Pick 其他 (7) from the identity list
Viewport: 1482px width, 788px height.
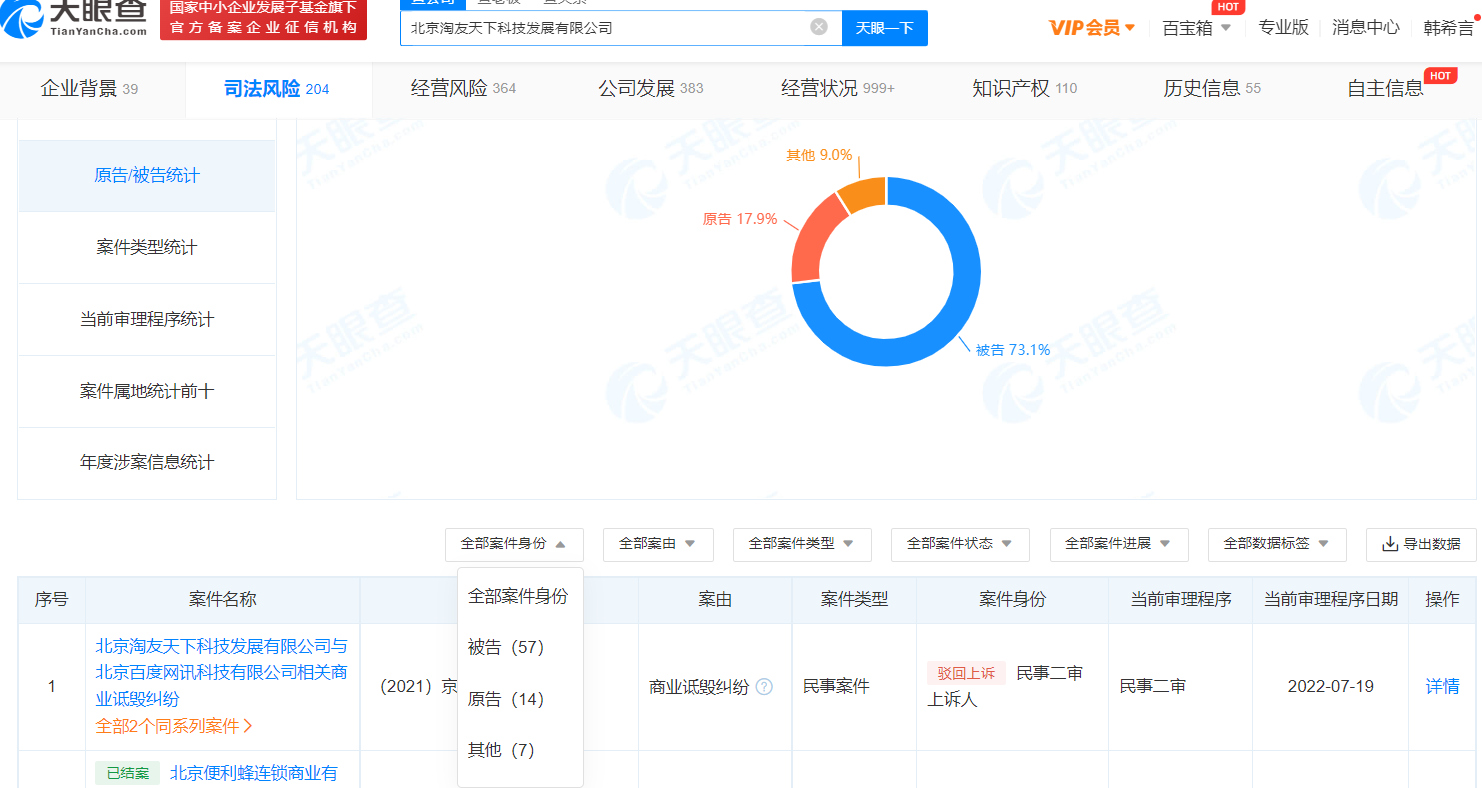pyautogui.click(x=502, y=750)
